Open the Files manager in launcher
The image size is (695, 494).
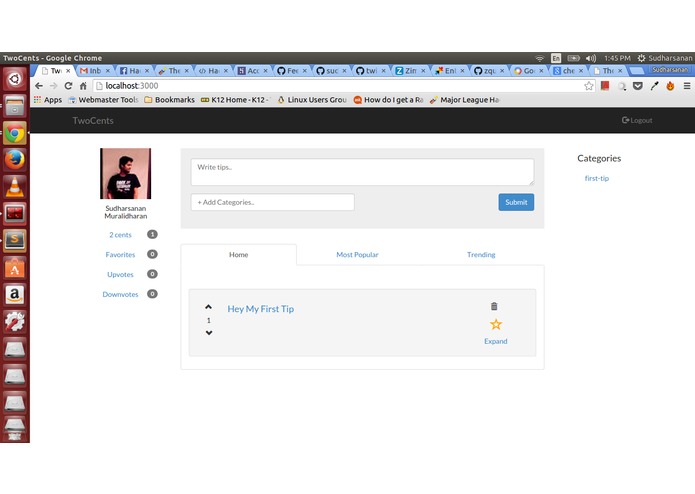(x=15, y=106)
